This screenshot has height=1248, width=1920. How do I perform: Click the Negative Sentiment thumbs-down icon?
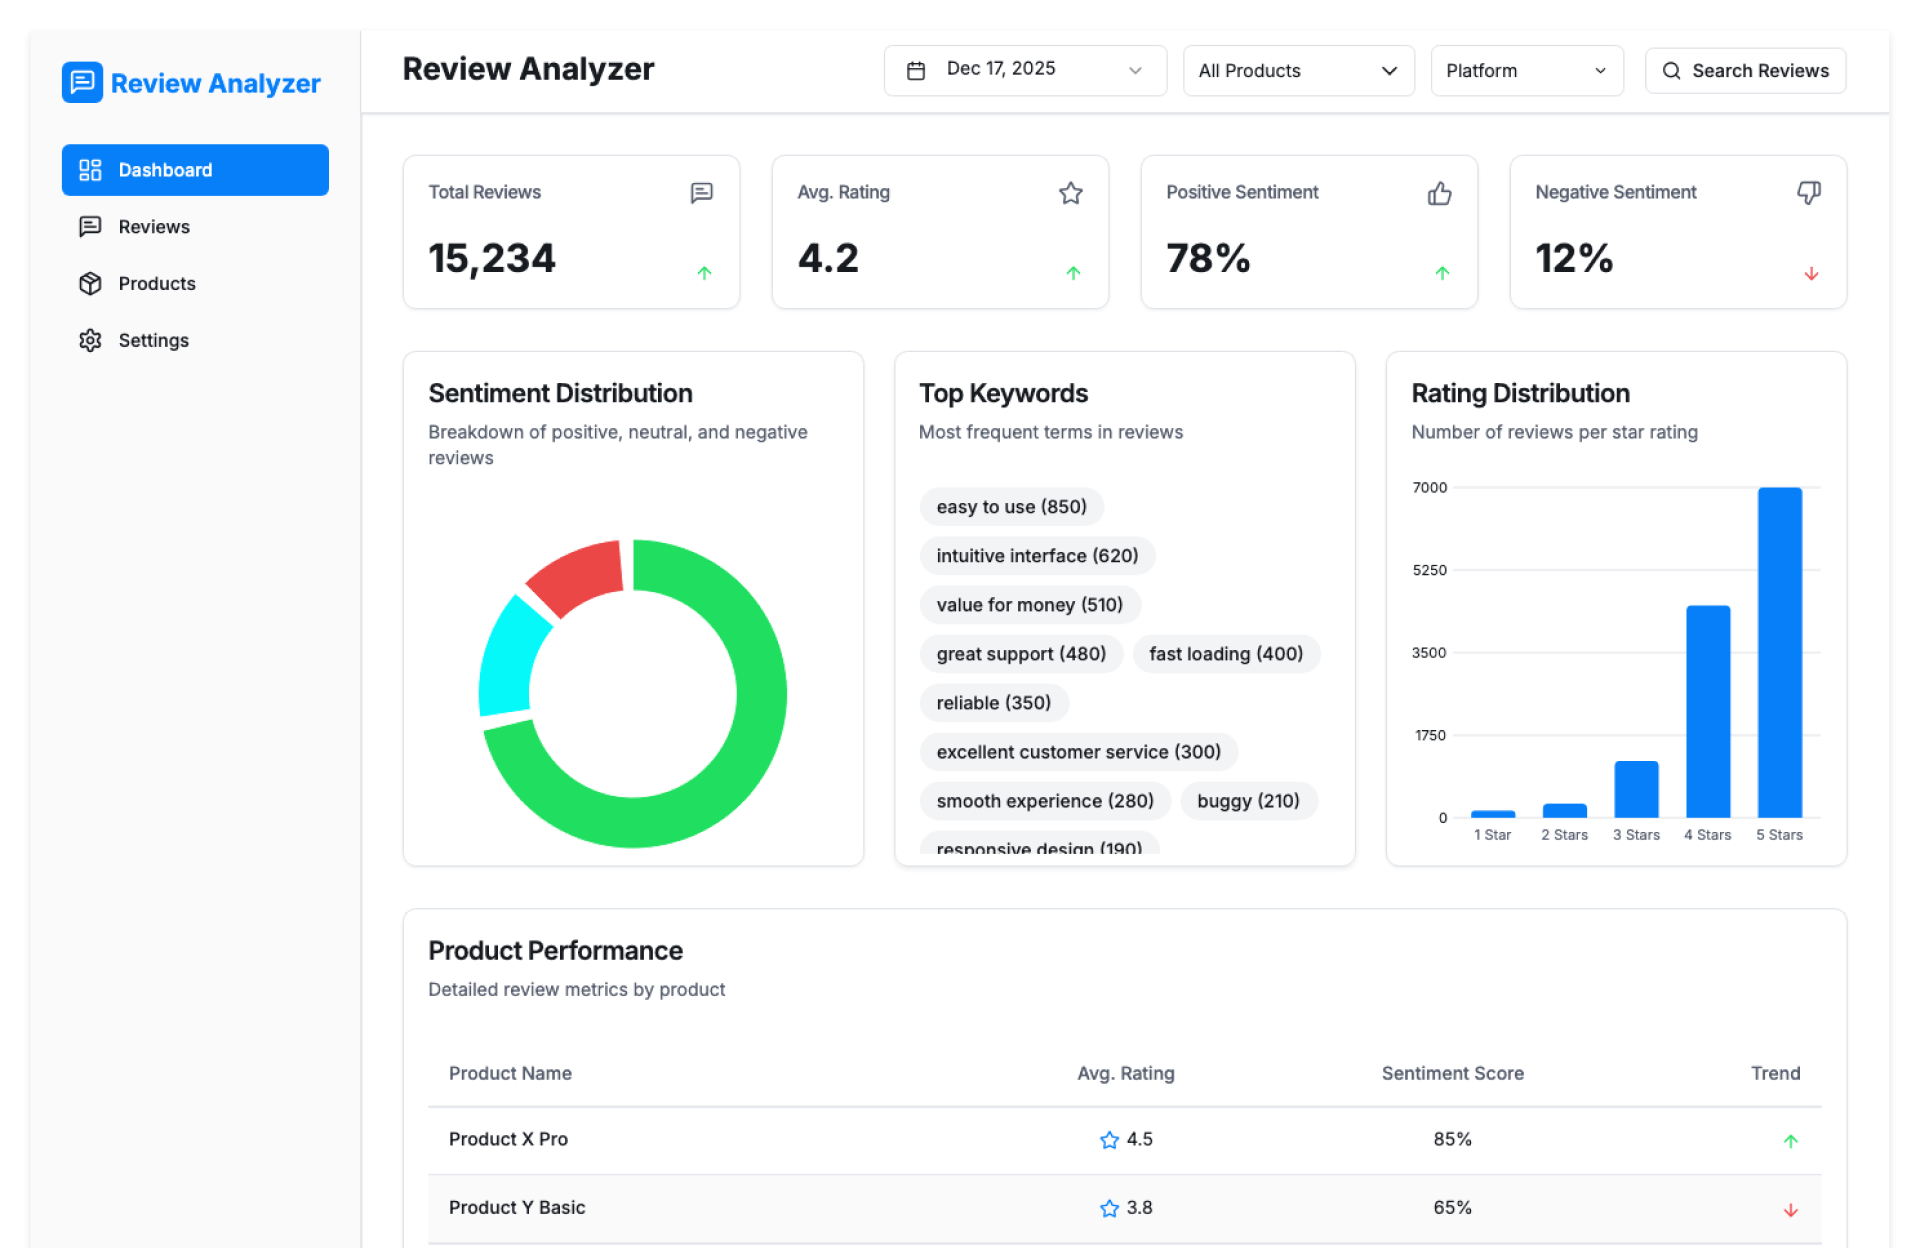click(x=1808, y=192)
